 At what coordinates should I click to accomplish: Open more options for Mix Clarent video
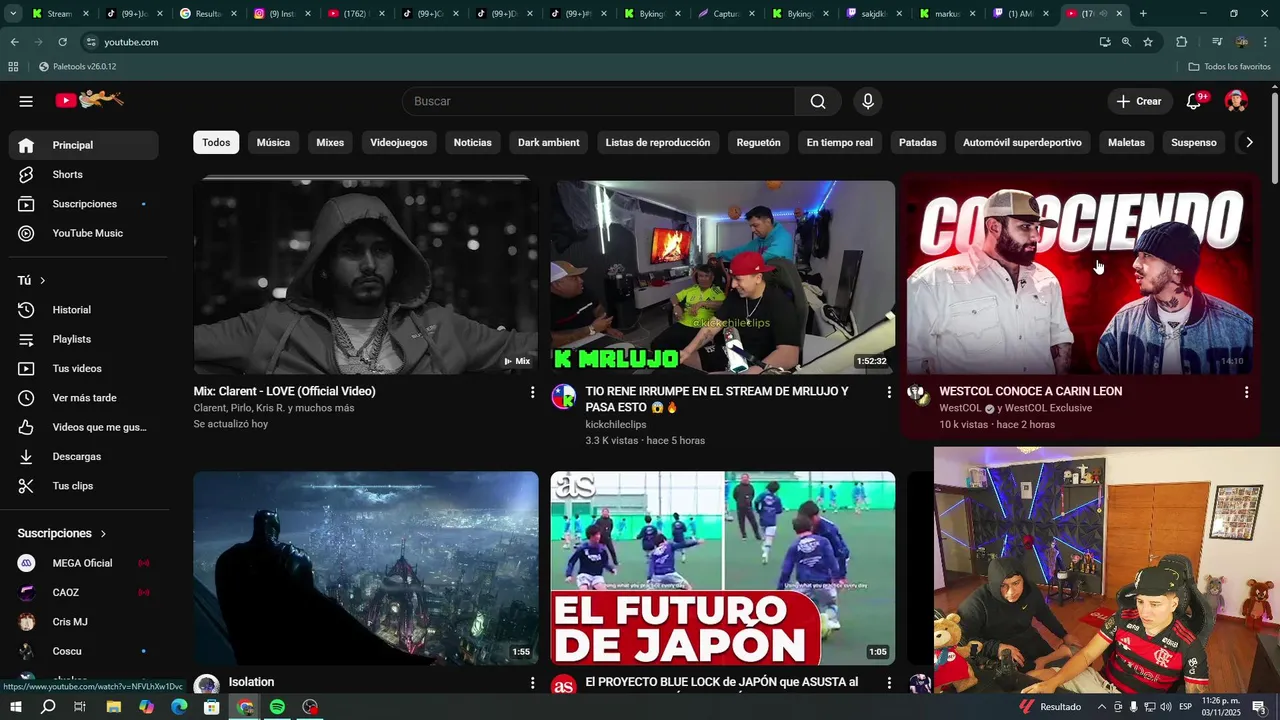pyautogui.click(x=532, y=392)
